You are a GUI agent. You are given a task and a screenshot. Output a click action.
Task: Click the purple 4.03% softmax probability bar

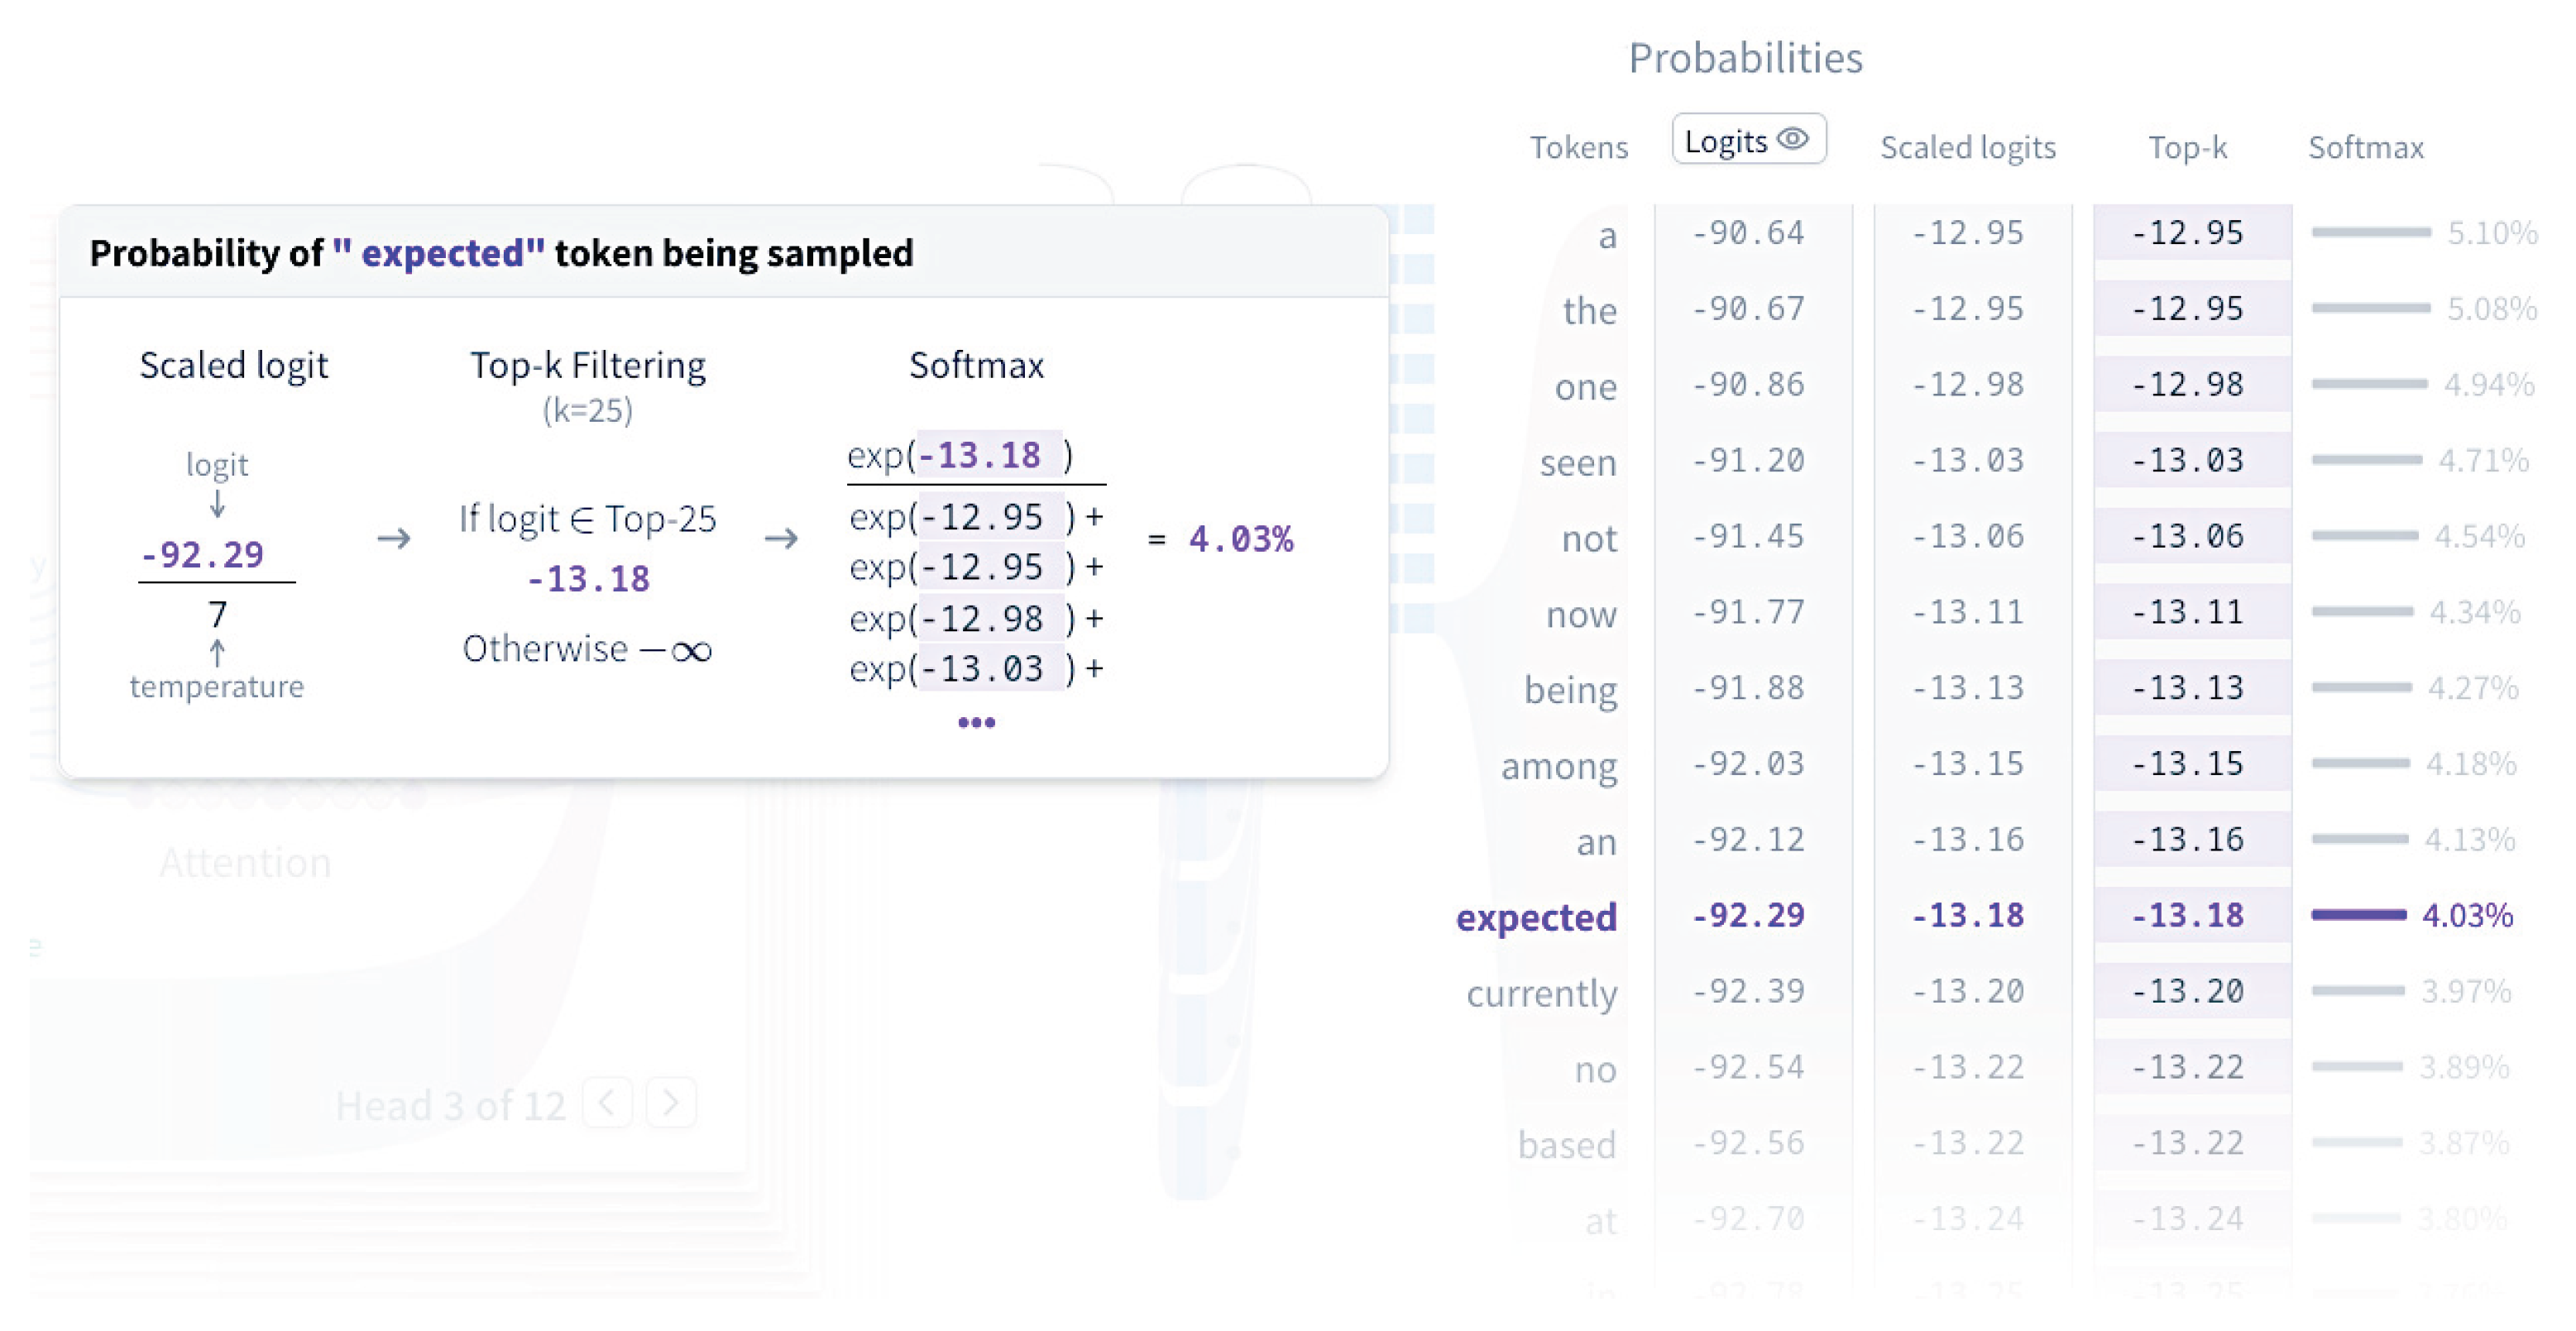2358,914
